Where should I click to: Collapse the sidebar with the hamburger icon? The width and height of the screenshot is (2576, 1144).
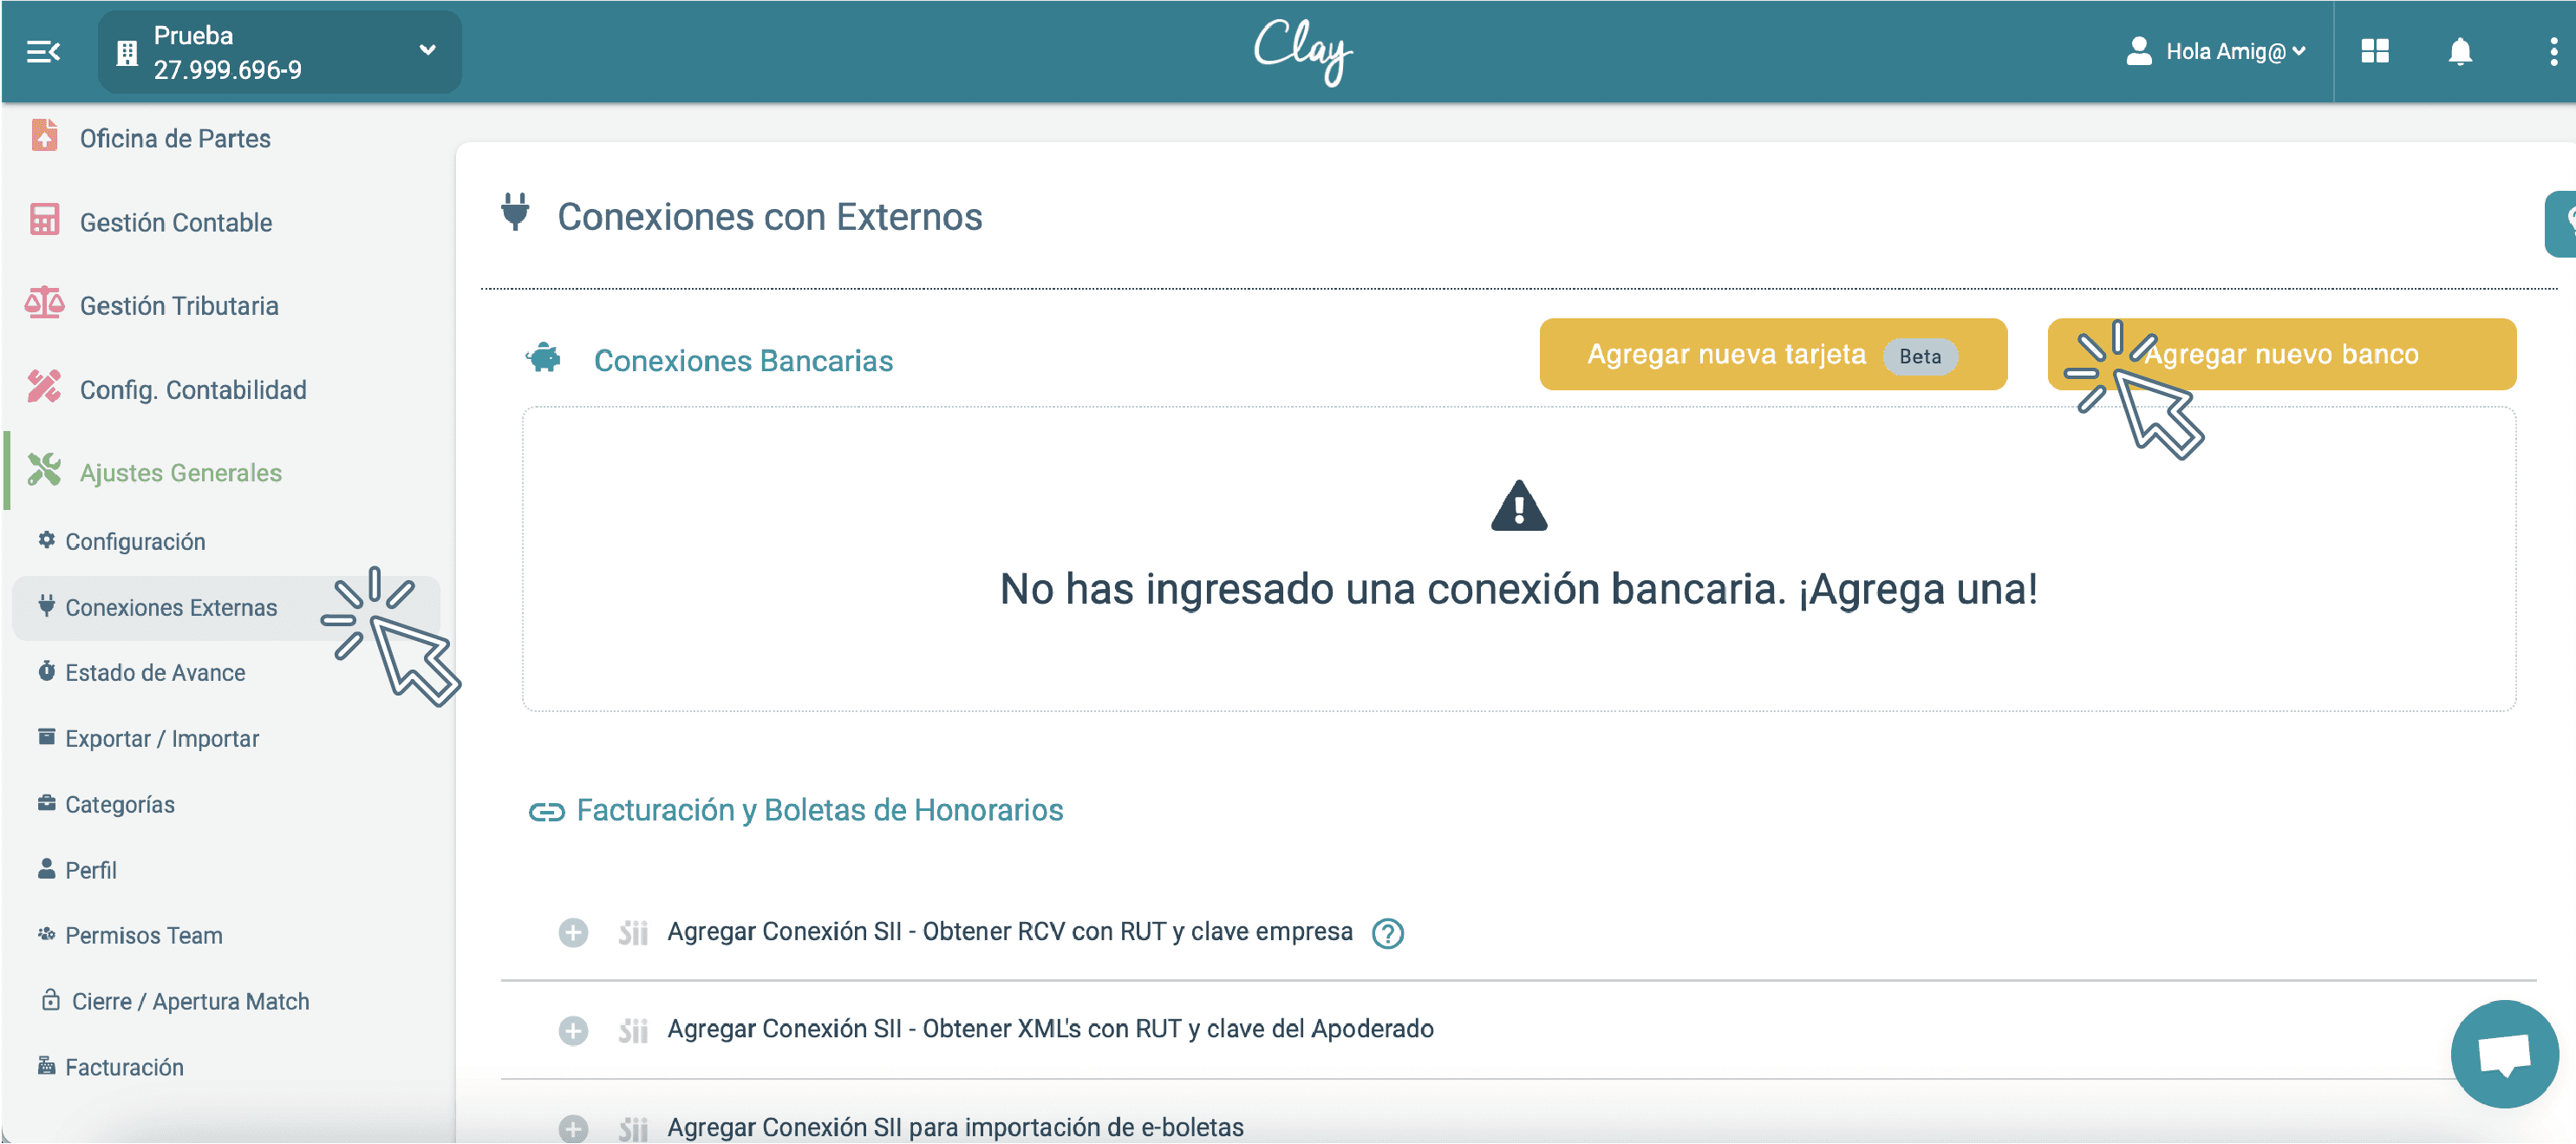point(42,51)
